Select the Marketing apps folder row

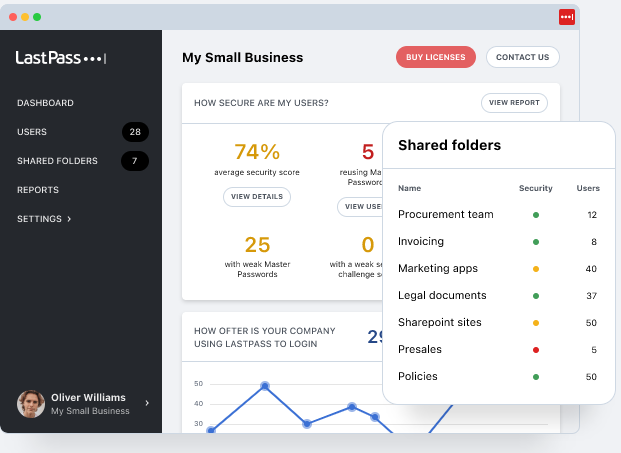(499, 268)
